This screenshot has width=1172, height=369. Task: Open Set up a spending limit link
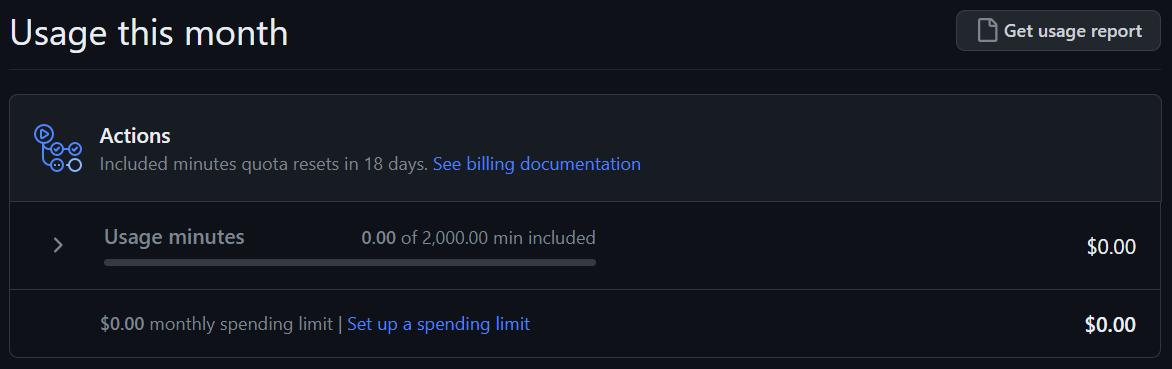pos(439,324)
